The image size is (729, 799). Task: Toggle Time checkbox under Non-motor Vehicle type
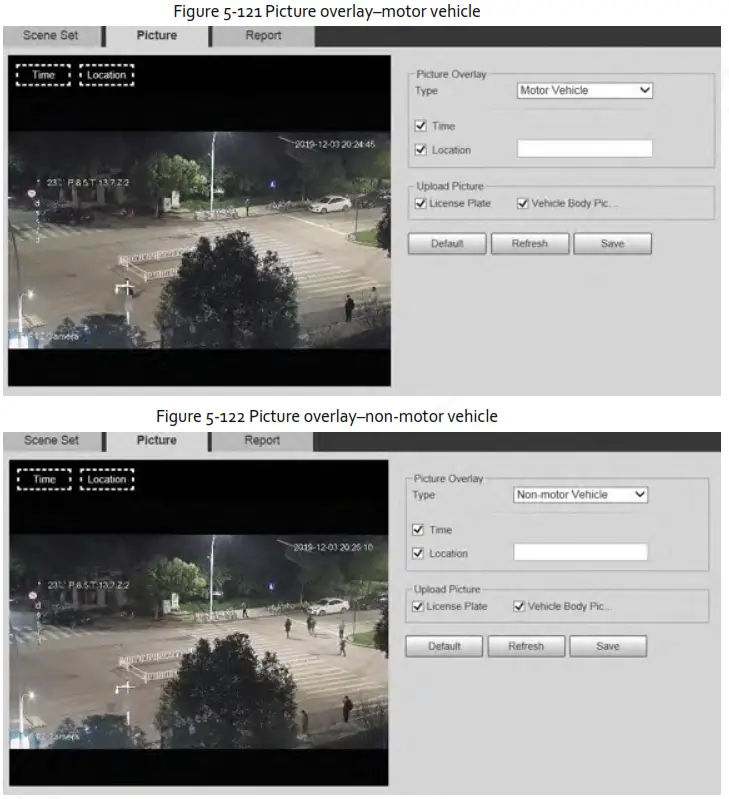(x=418, y=530)
